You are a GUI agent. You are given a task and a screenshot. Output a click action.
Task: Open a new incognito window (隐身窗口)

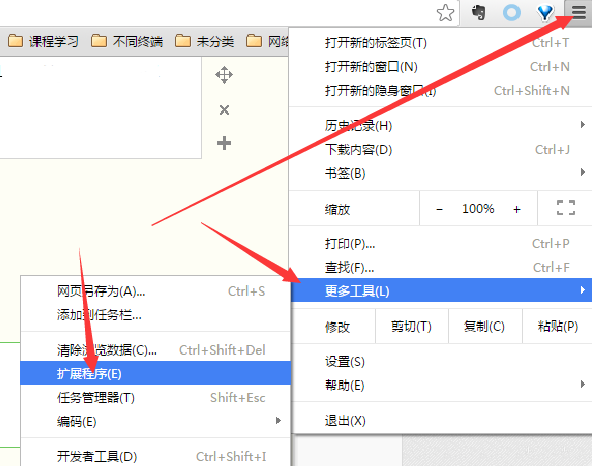tap(441, 91)
